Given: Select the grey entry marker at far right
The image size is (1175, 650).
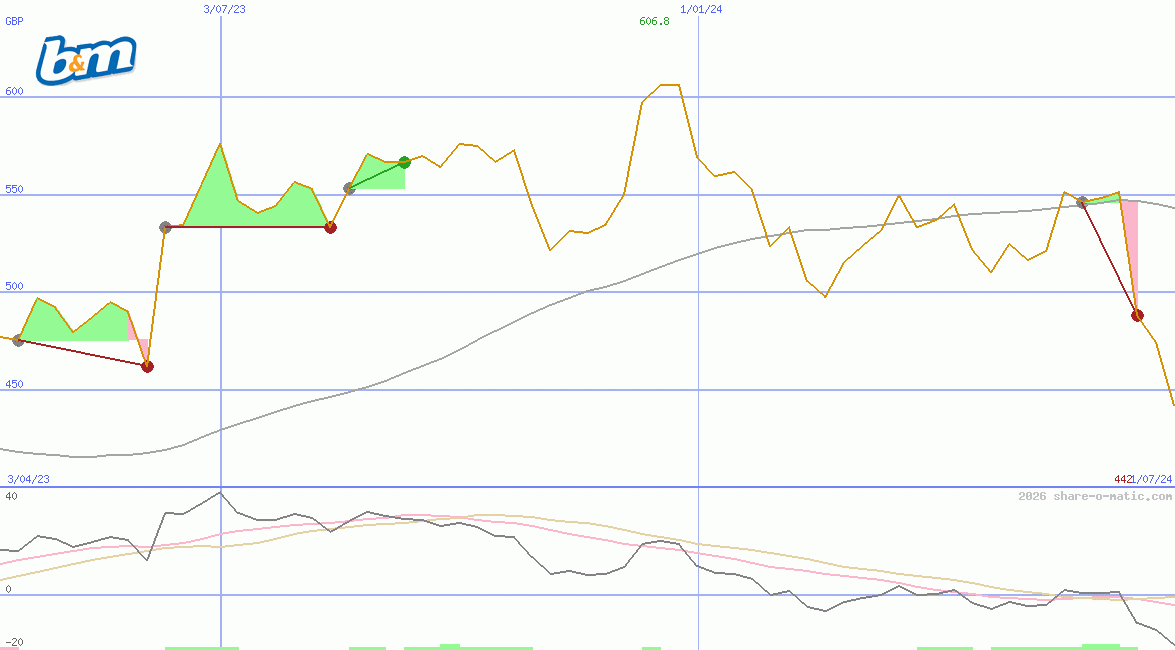Looking at the screenshot, I should click(x=1082, y=202).
